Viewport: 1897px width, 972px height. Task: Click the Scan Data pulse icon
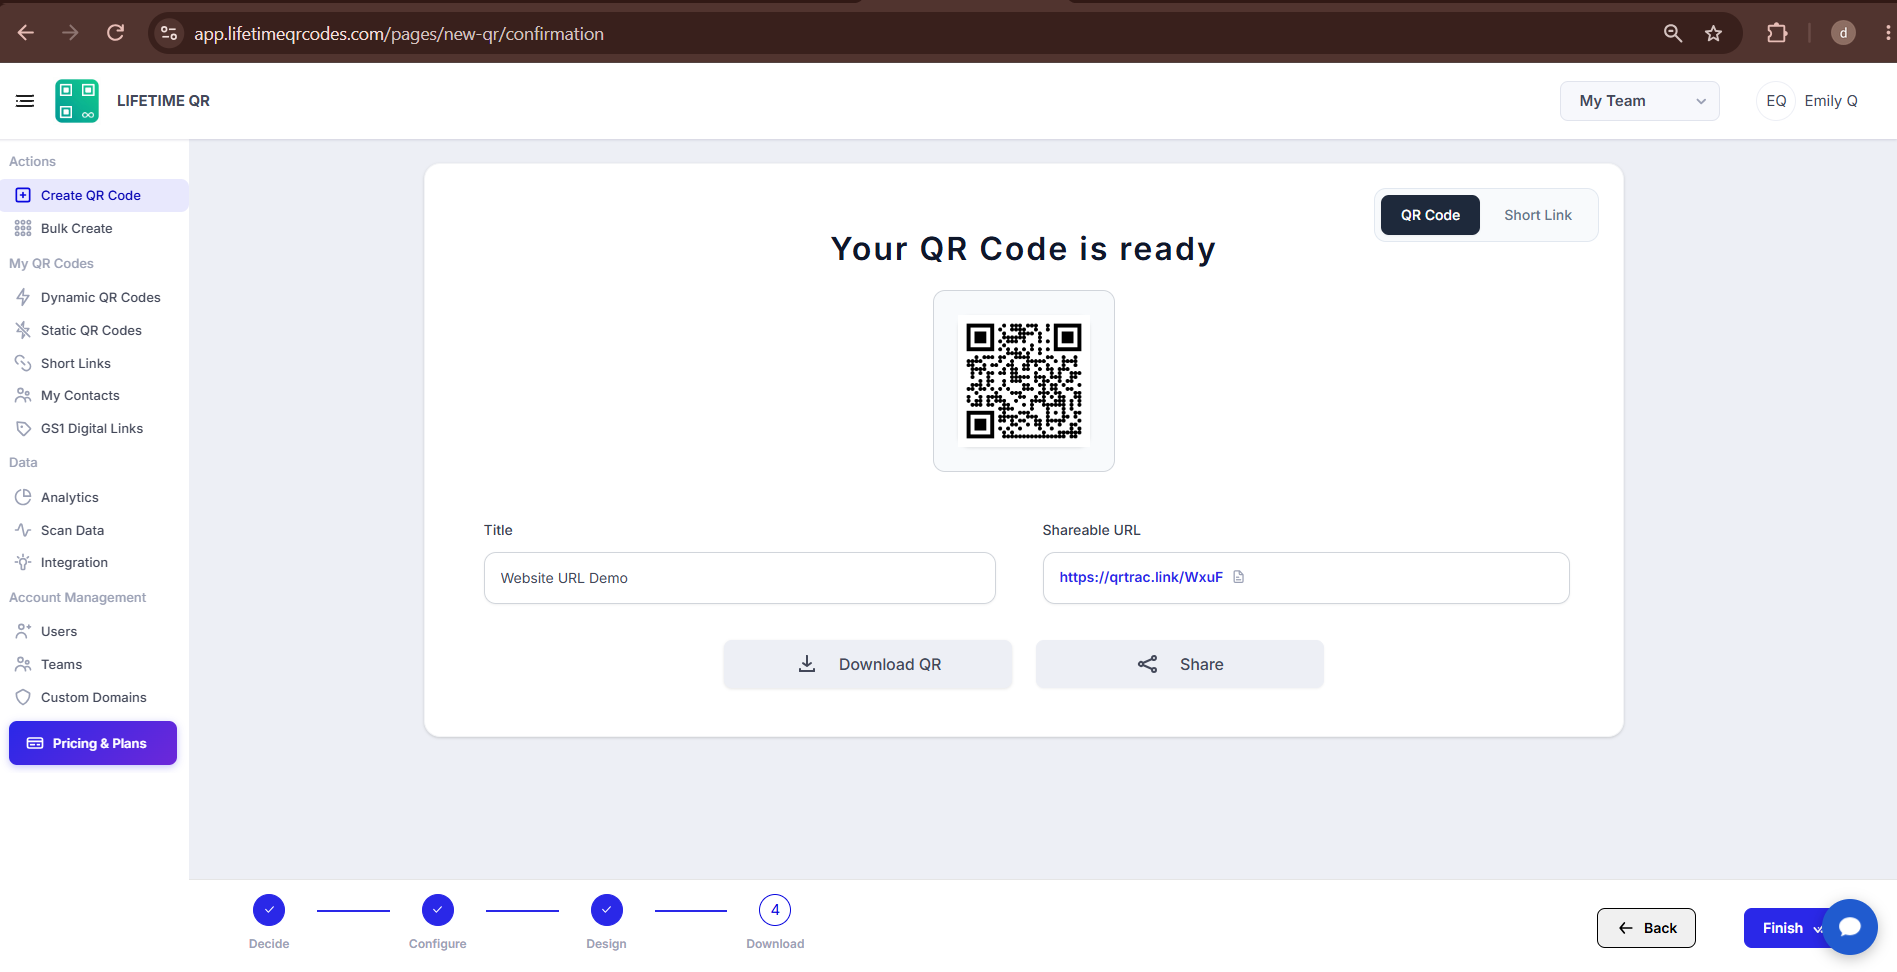[23, 530]
